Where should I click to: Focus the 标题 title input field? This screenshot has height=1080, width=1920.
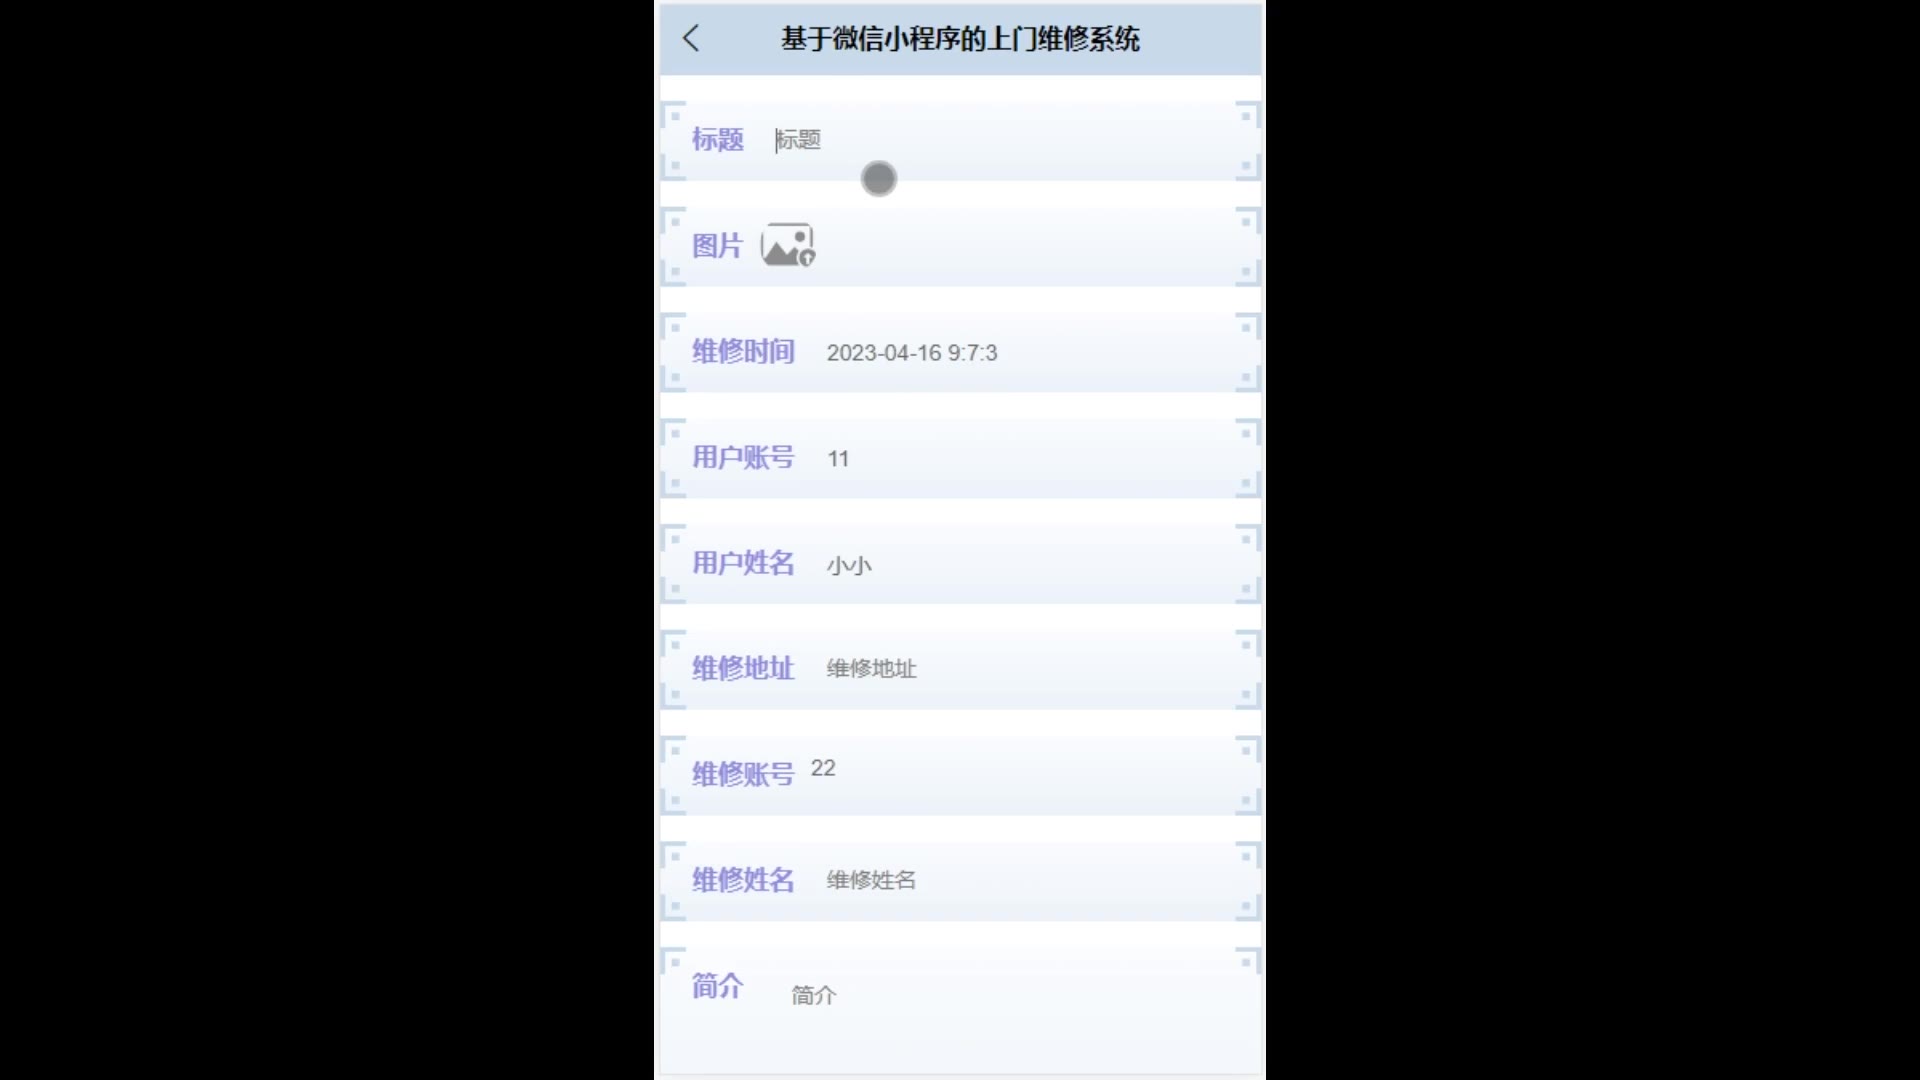(1000, 140)
